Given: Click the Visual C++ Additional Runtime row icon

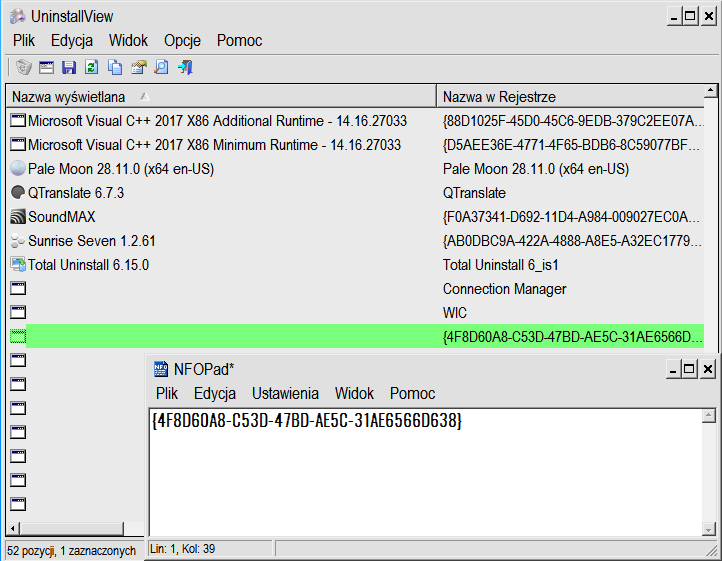Looking at the screenshot, I should (18, 121).
